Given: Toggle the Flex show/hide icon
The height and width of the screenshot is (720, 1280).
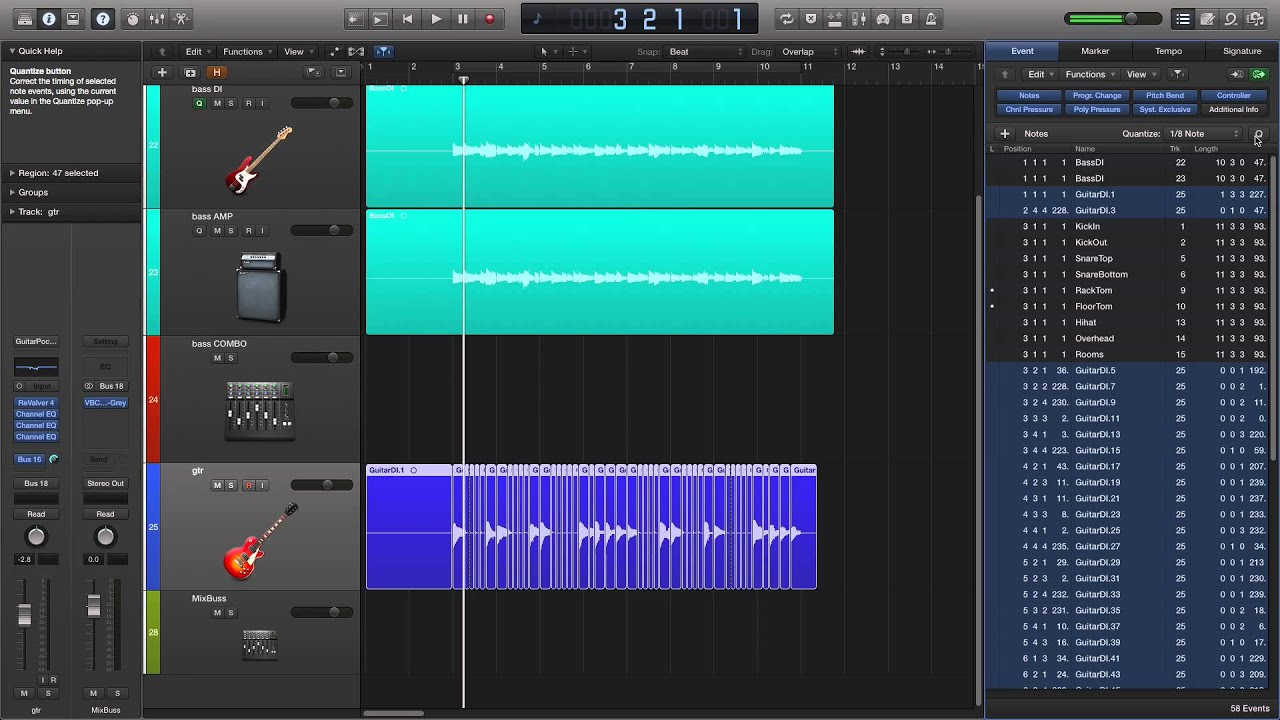Looking at the screenshot, I should [356, 51].
